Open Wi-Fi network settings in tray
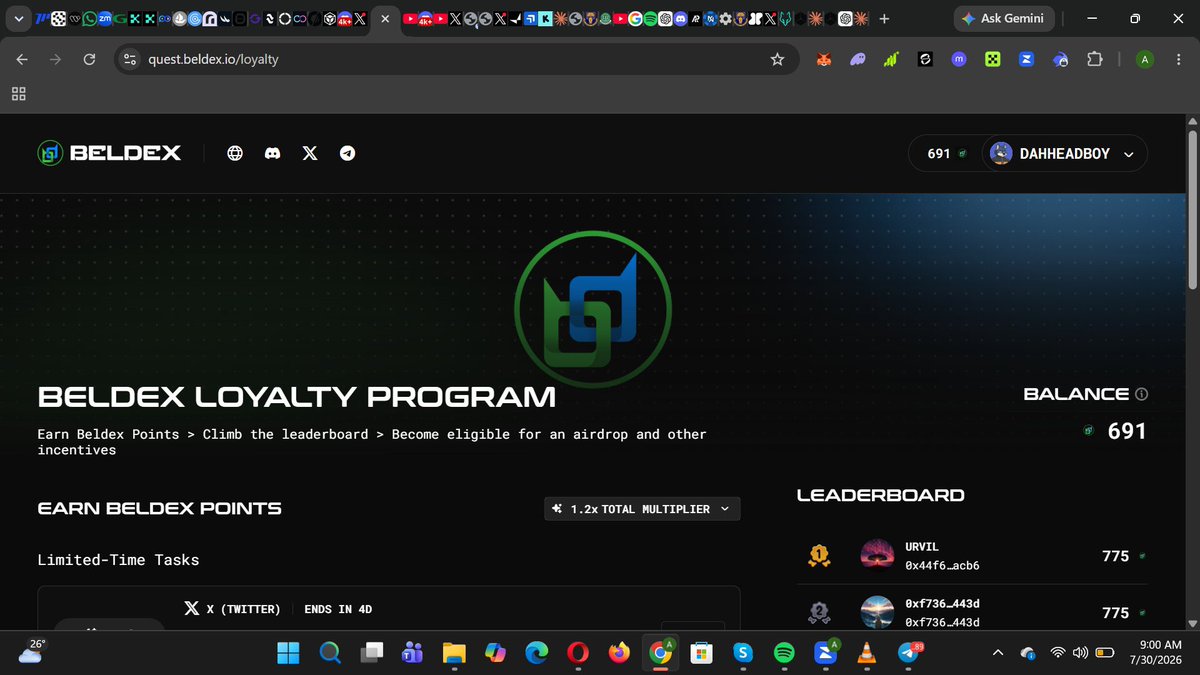The width and height of the screenshot is (1200, 675). click(x=1057, y=653)
